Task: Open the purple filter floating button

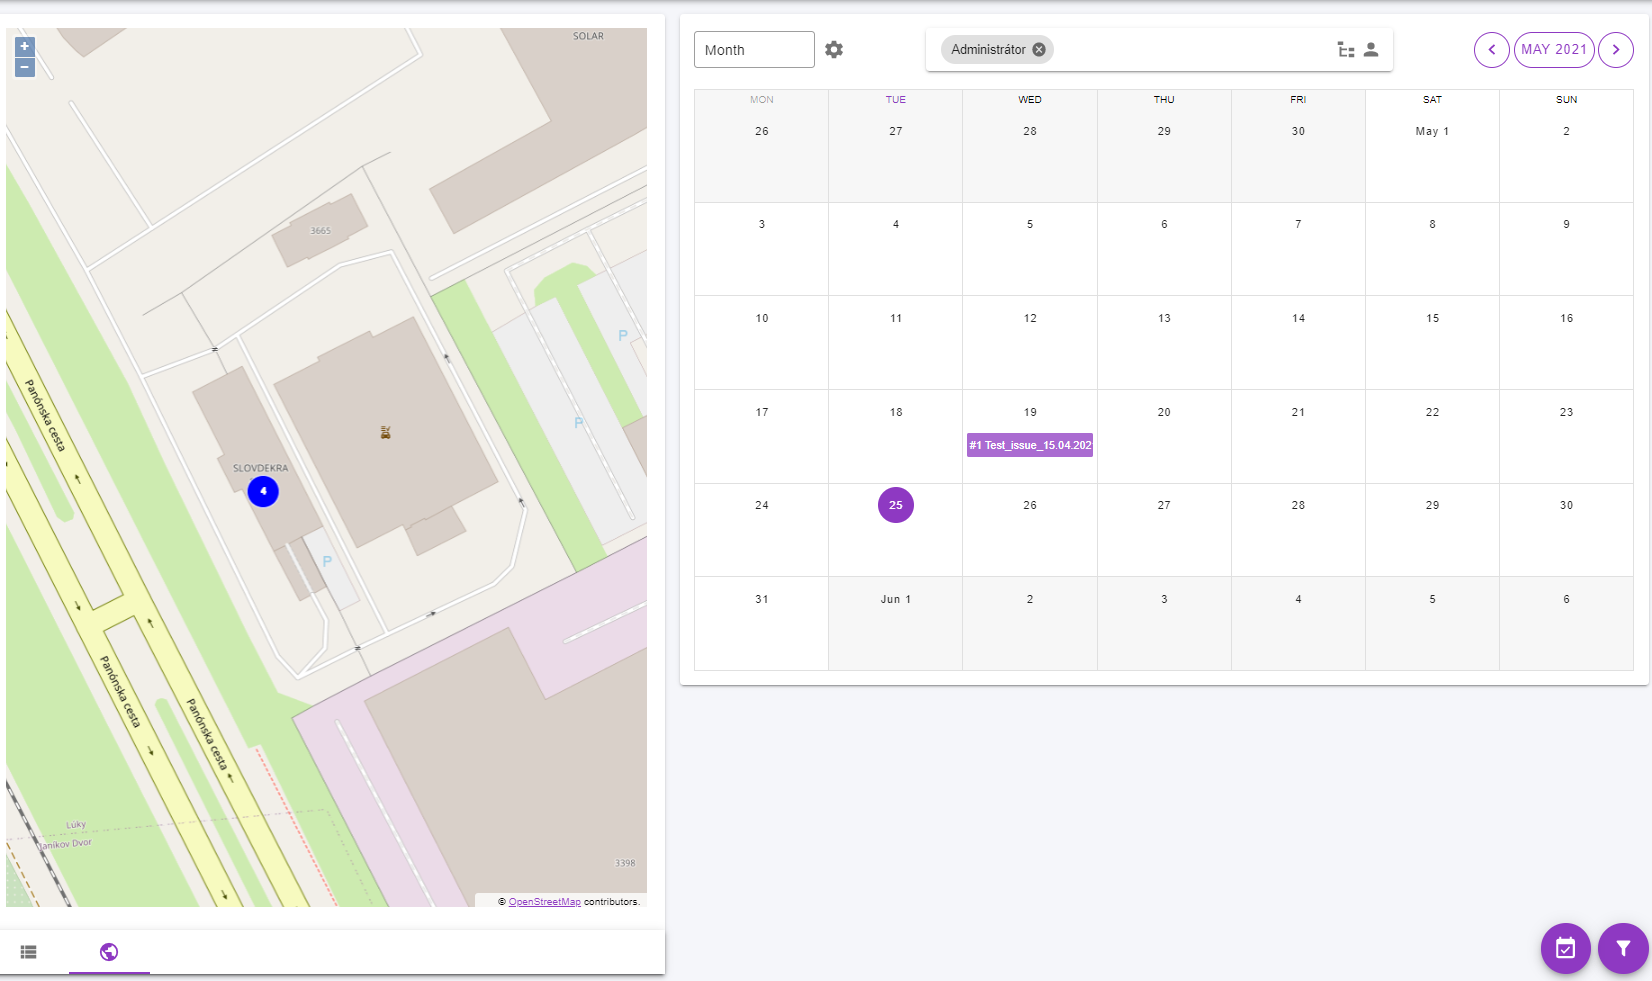Action: click(x=1623, y=948)
